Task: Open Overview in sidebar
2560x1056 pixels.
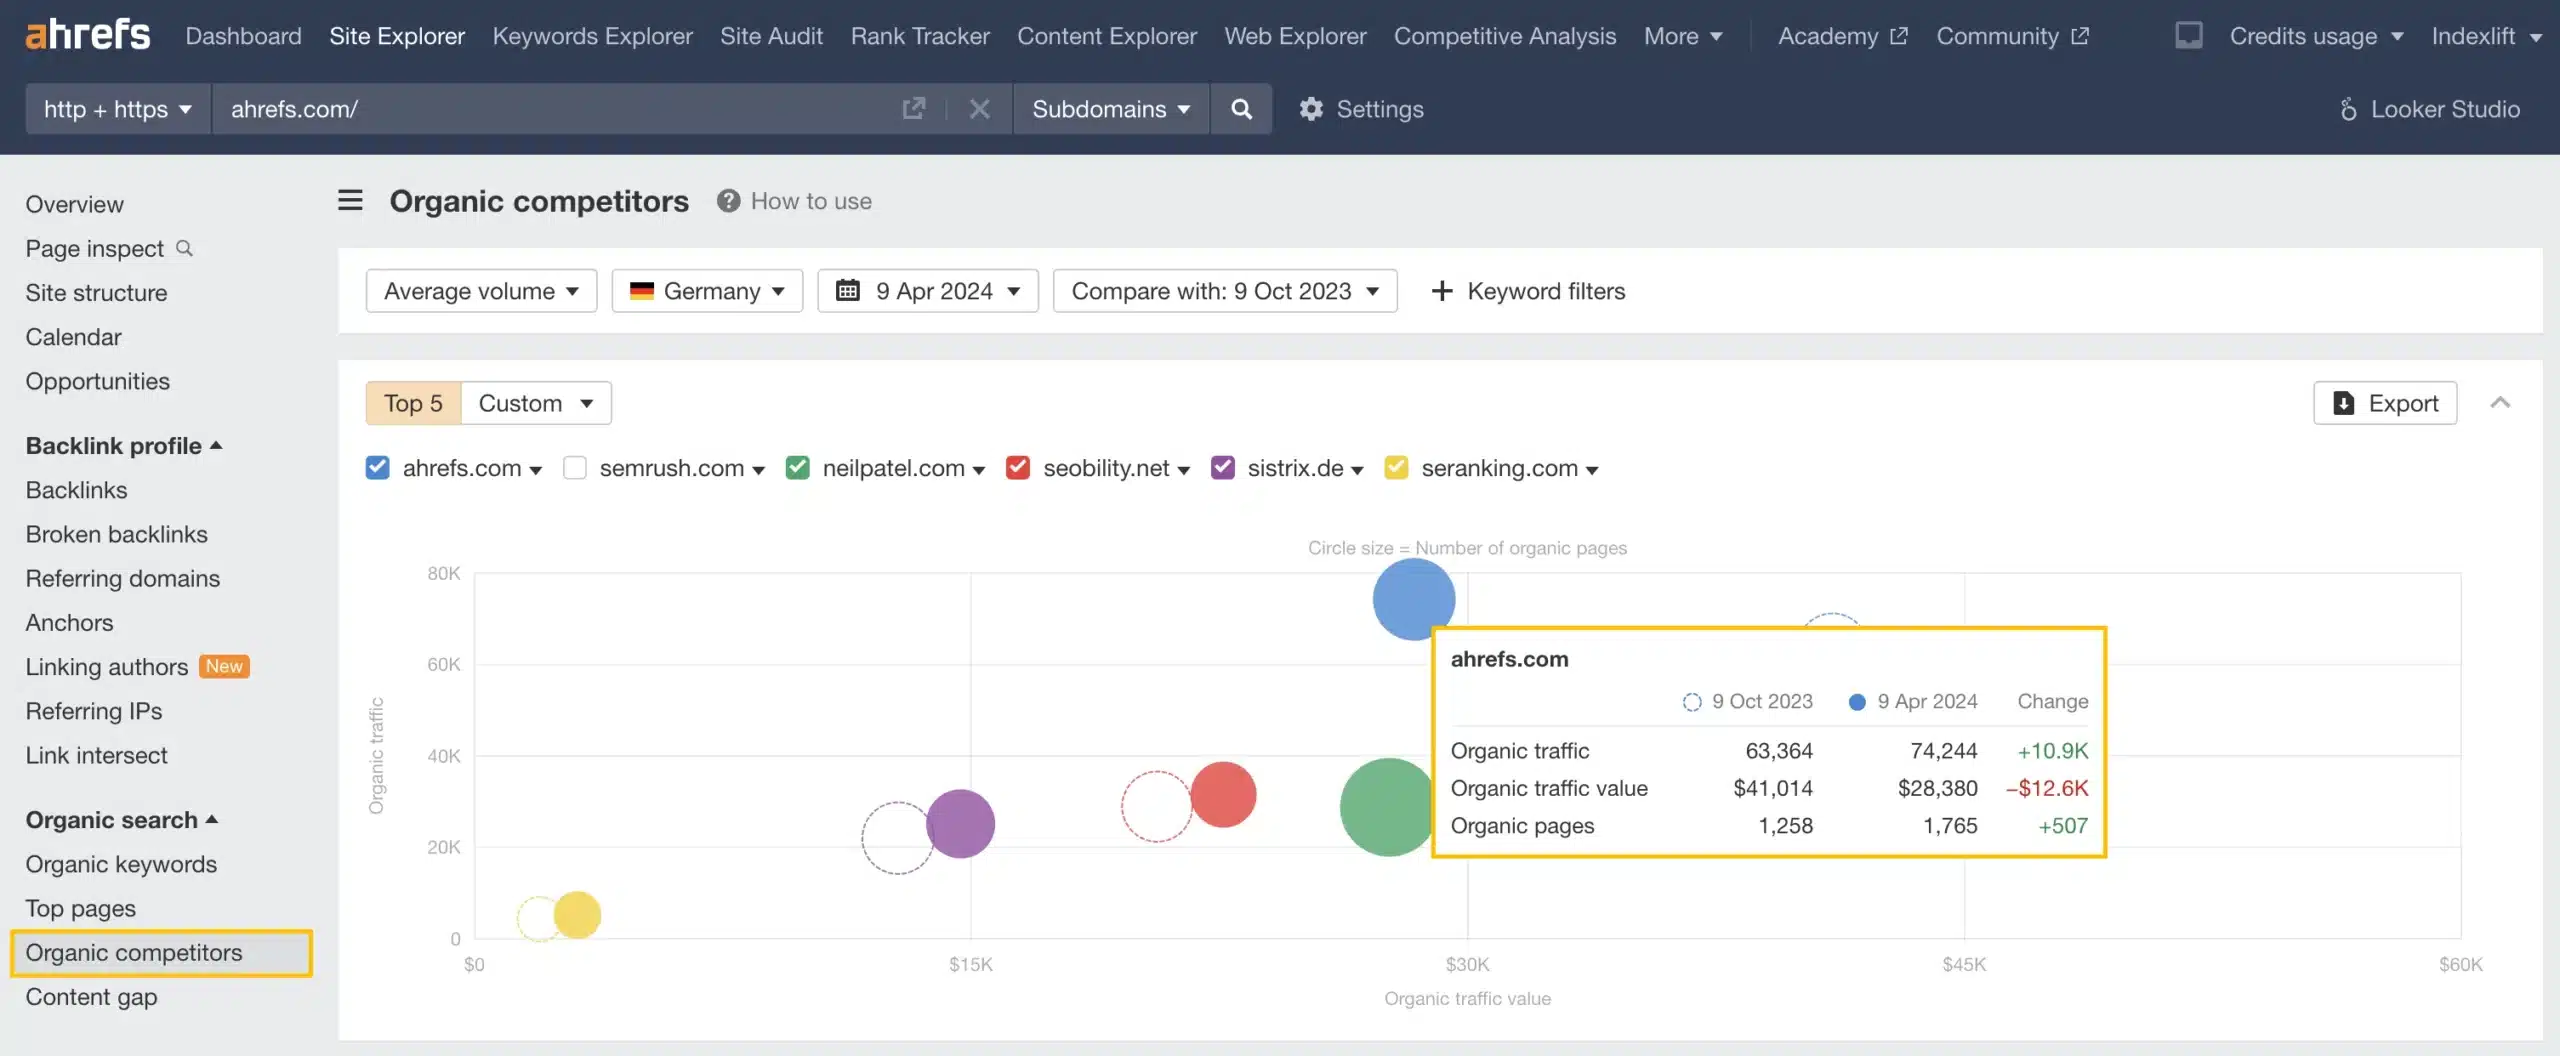Action: (x=75, y=204)
